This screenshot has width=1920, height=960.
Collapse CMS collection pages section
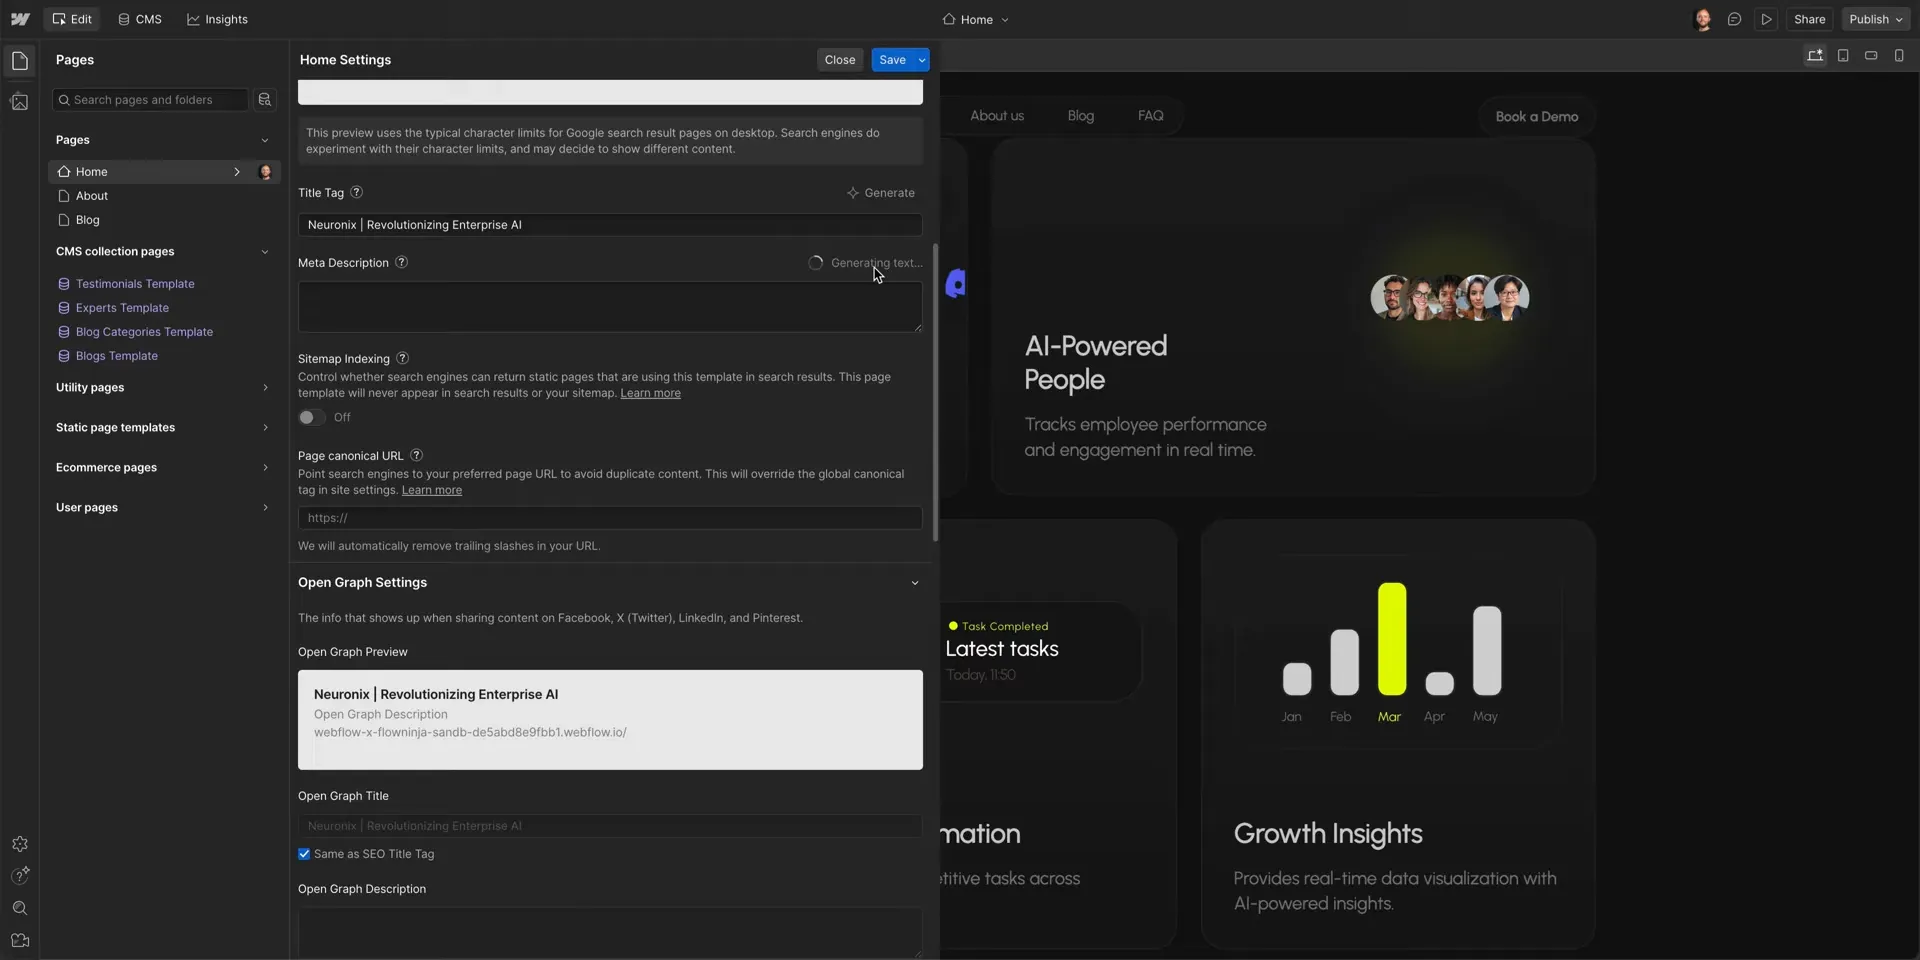click(x=265, y=252)
